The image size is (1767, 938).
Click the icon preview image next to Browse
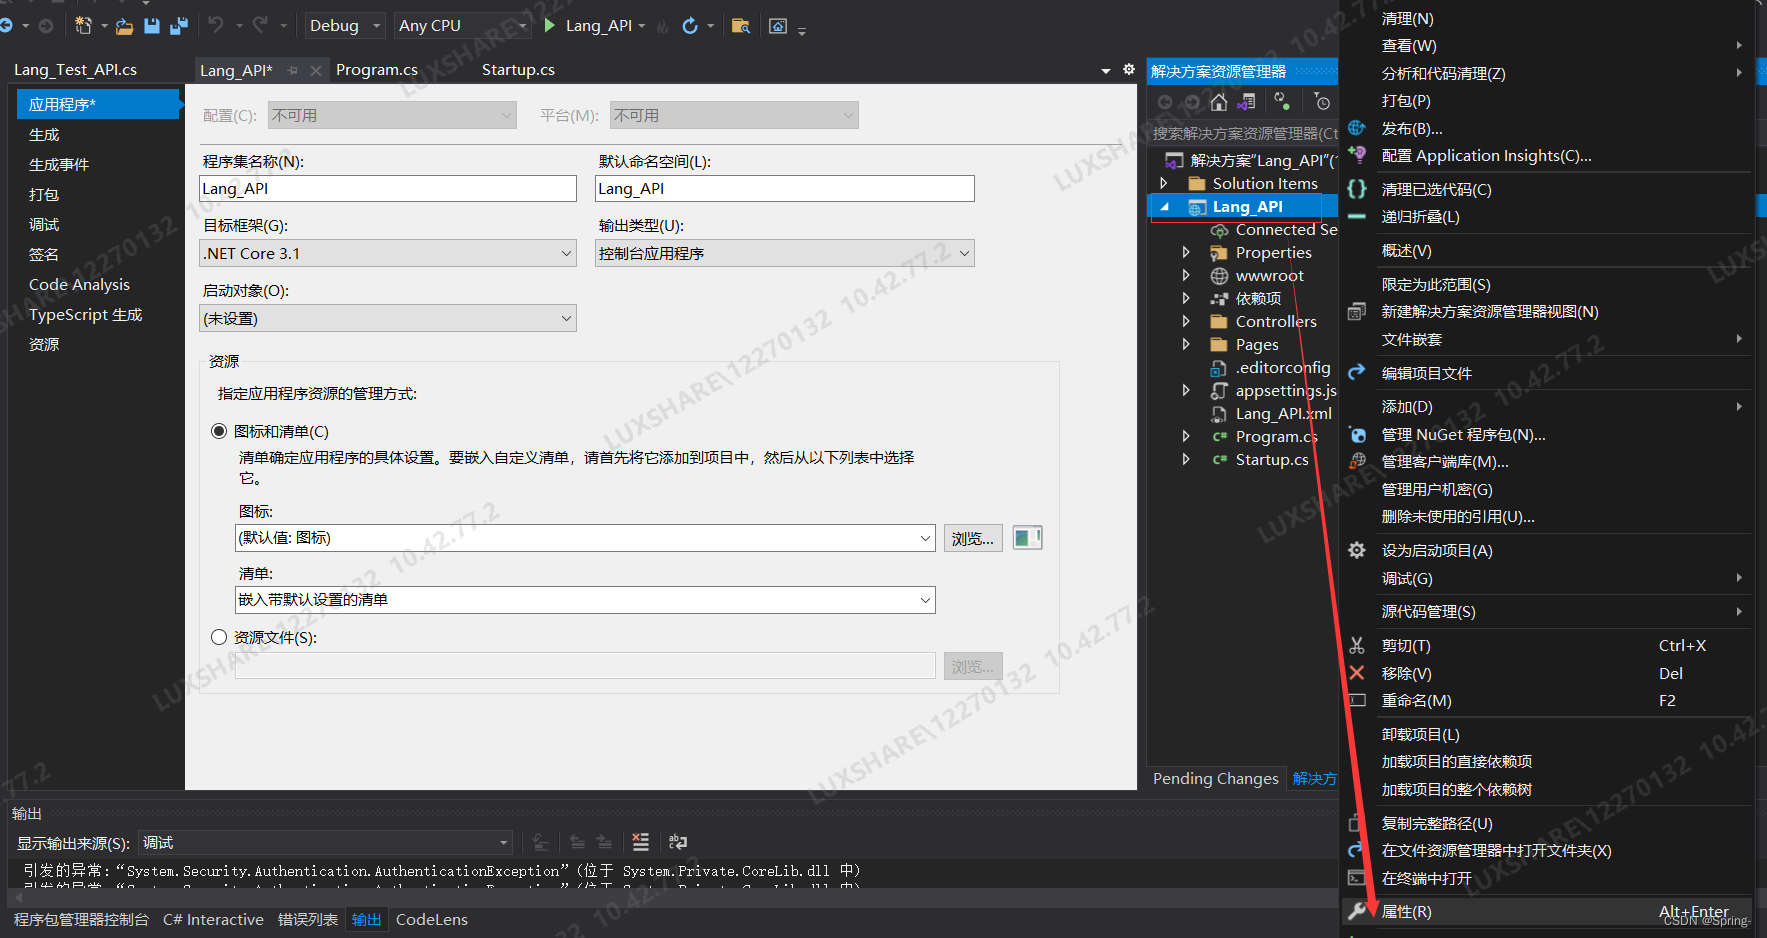pyautogui.click(x=1027, y=538)
